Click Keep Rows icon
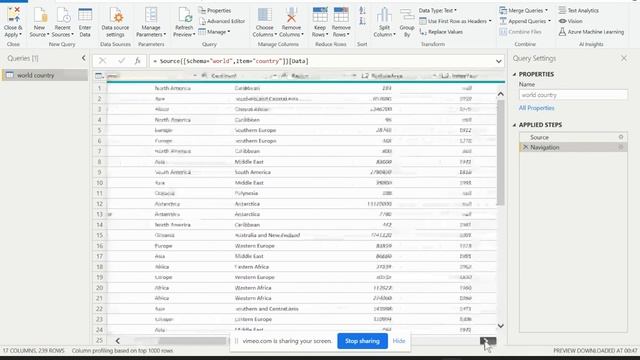The height and width of the screenshot is (360, 640). click(320, 15)
